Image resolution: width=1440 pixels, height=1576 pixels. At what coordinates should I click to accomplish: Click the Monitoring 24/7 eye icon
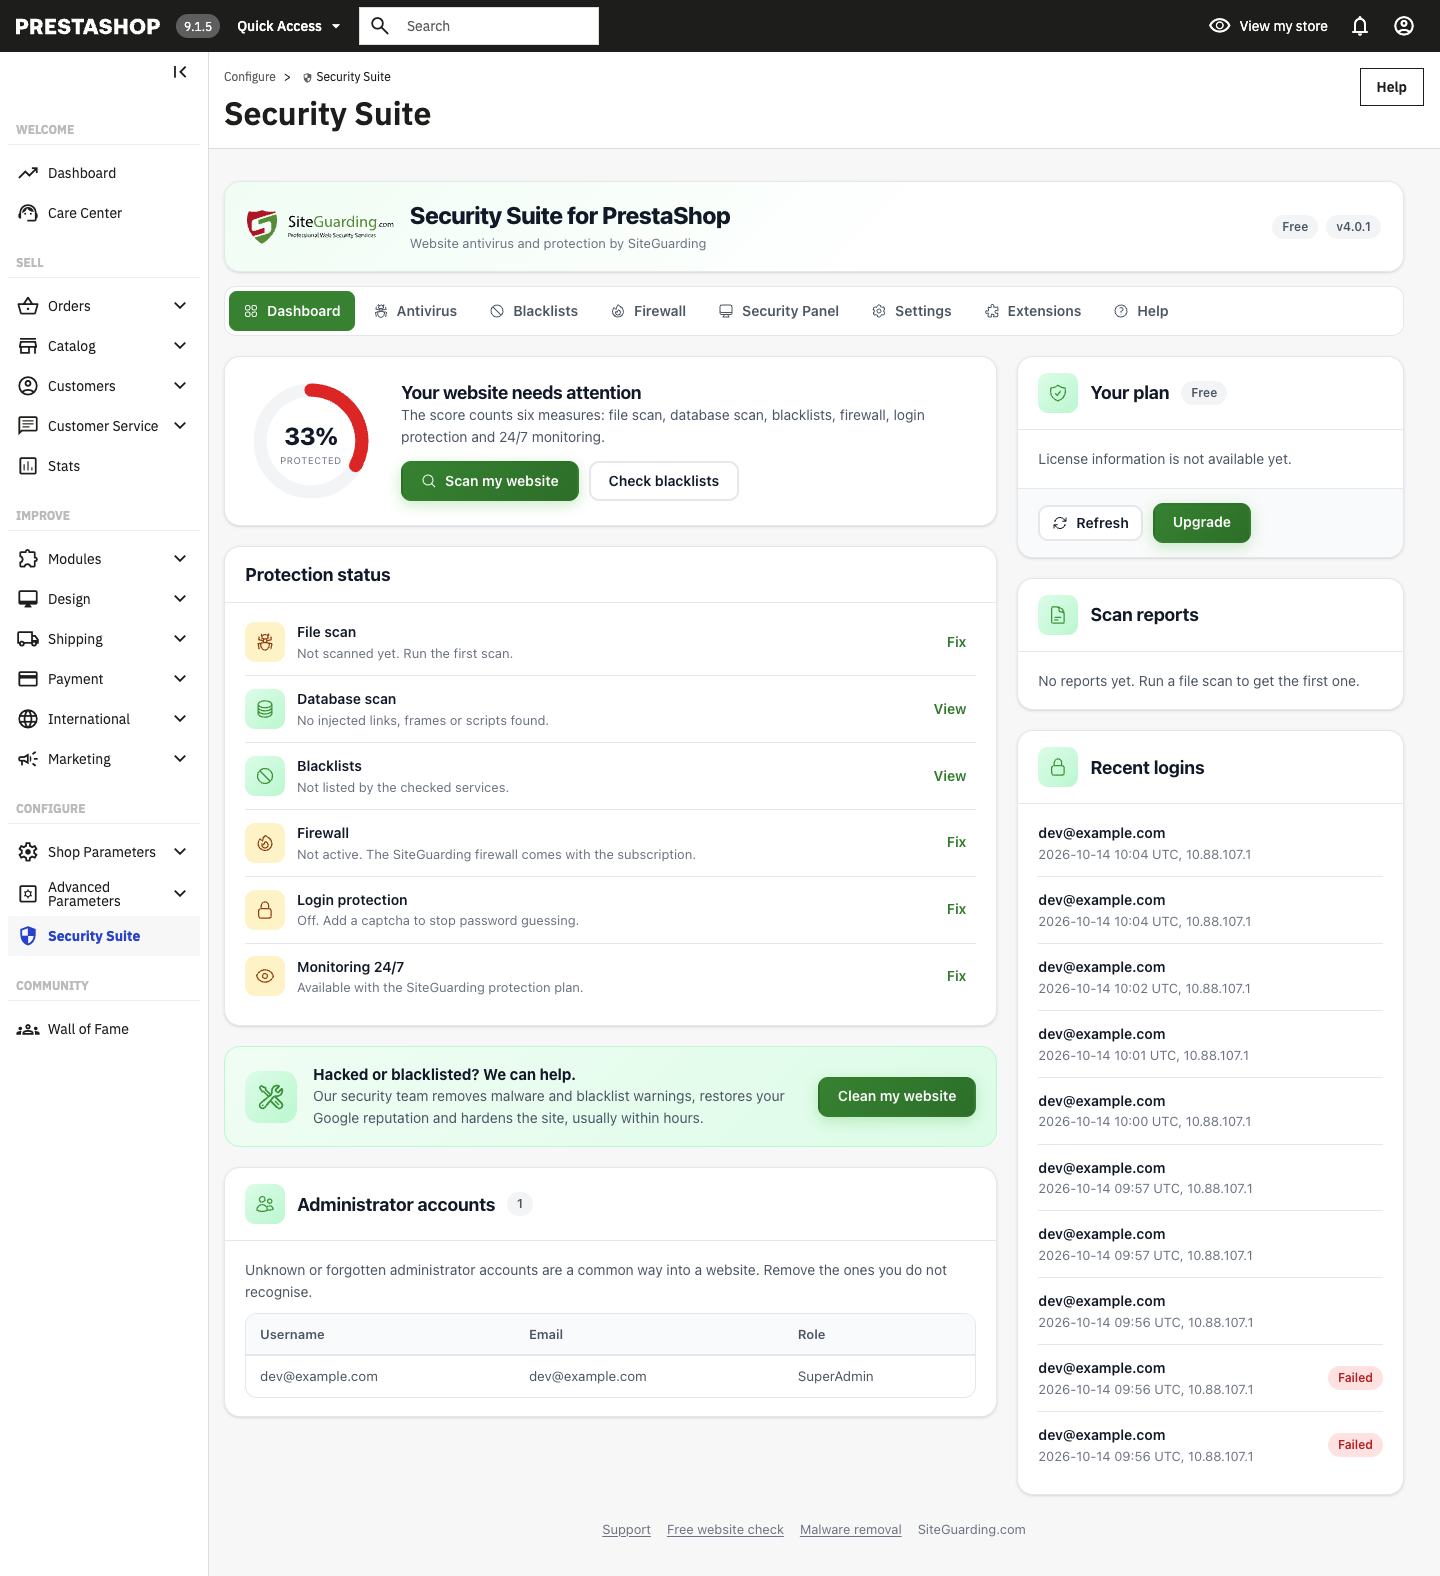click(x=265, y=976)
